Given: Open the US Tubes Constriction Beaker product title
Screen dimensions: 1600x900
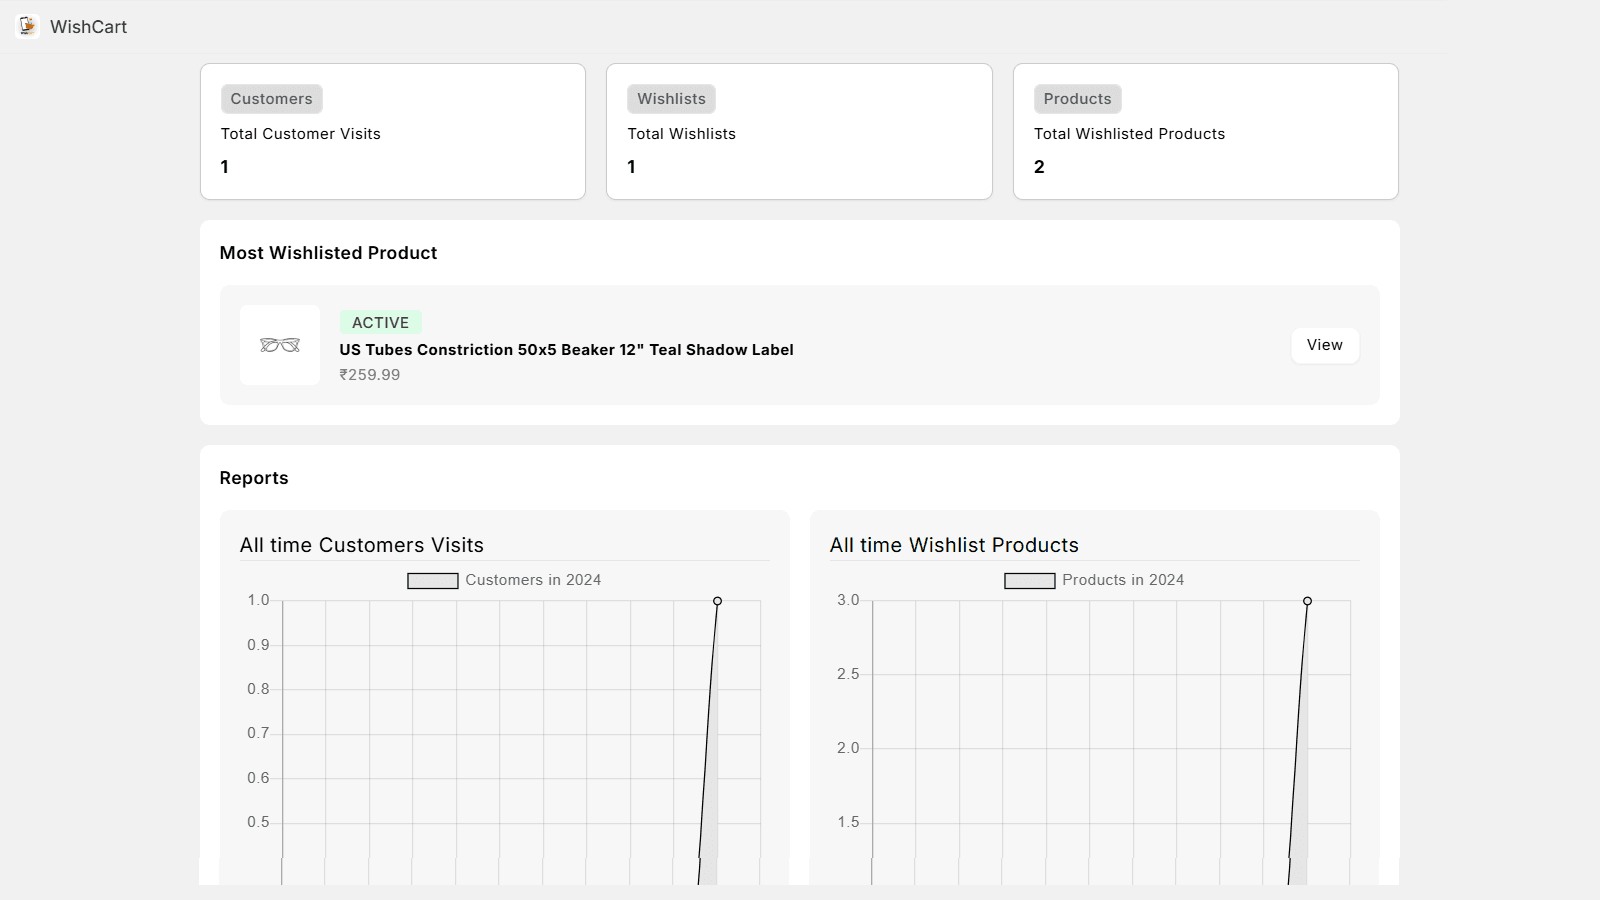Looking at the screenshot, I should click(566, 350).
